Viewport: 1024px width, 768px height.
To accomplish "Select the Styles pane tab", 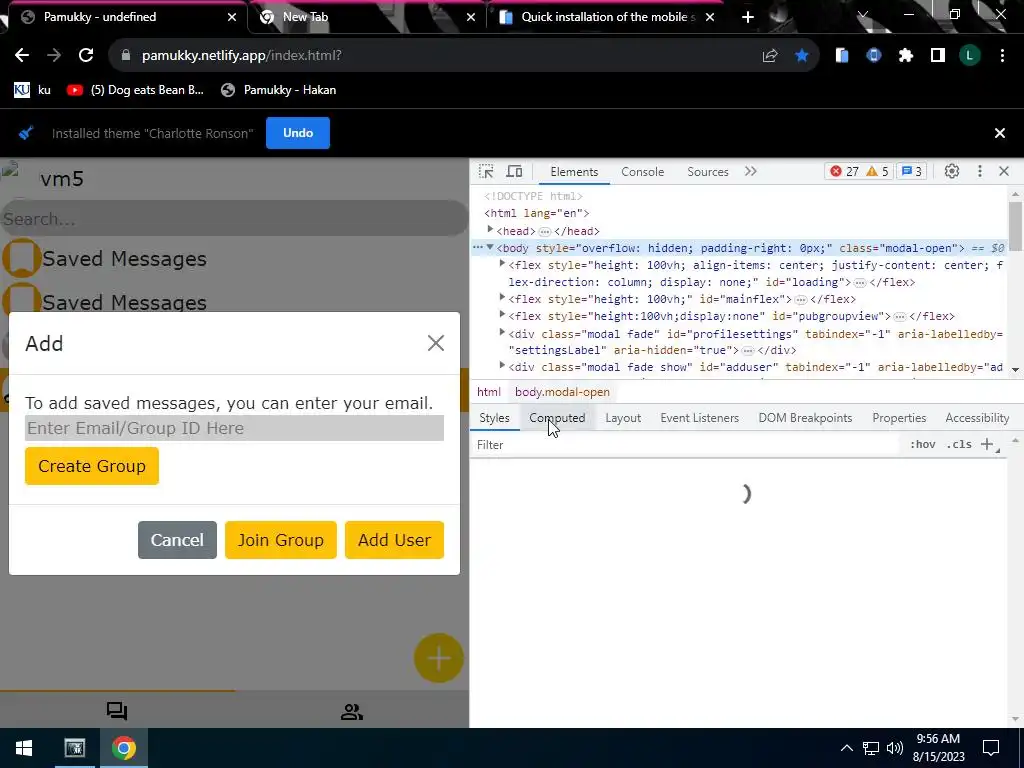I will 494,418.
